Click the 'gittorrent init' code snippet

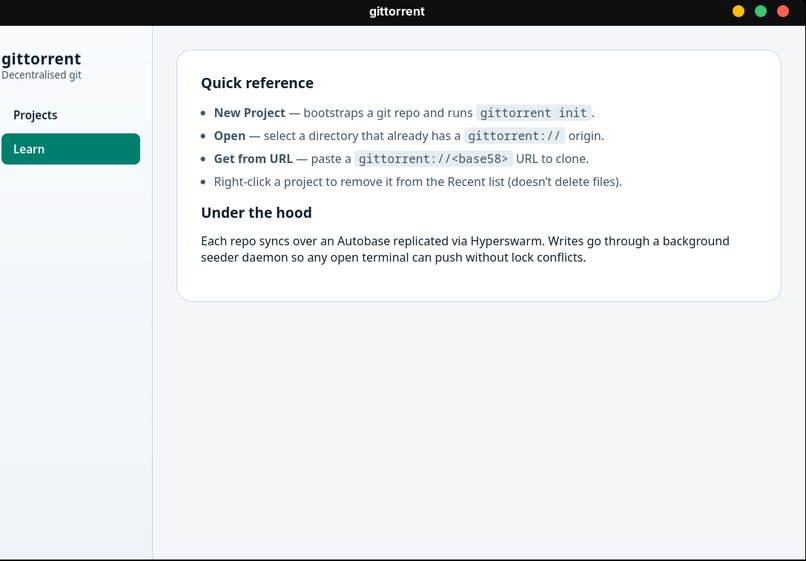pyautogui.click(x=534, y=113)
